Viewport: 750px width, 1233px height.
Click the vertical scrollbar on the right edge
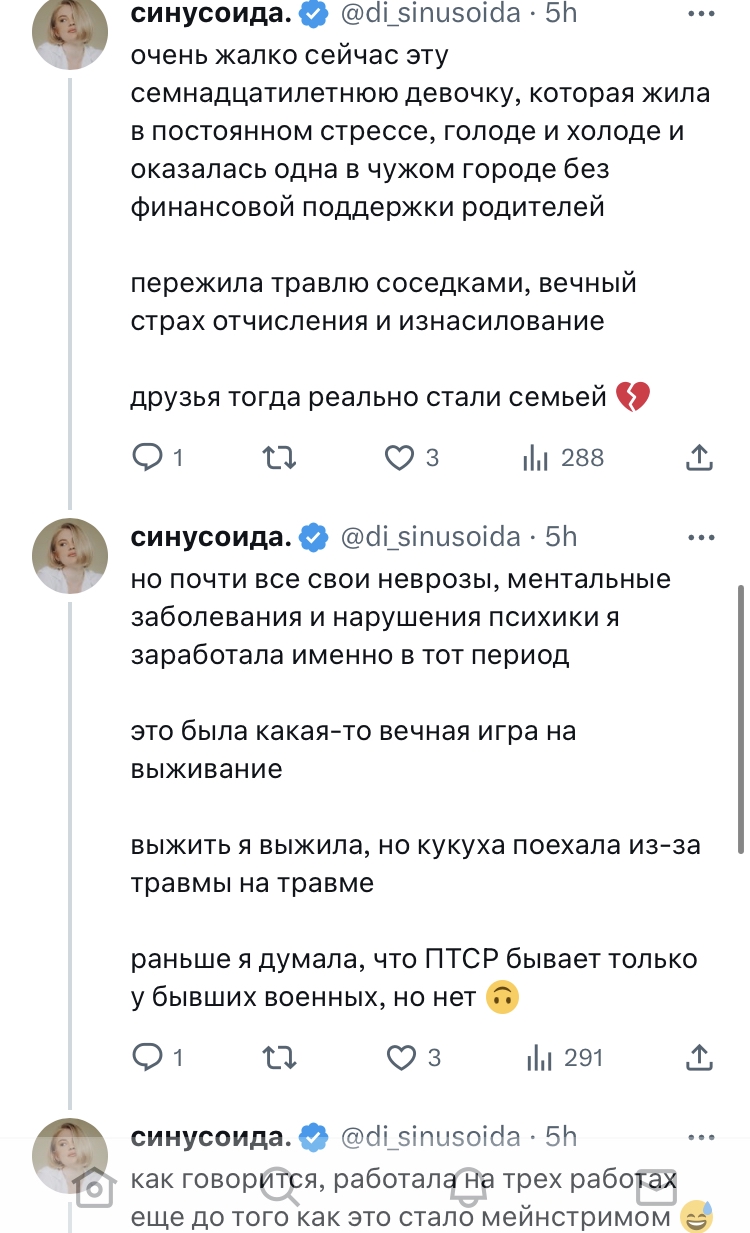tap(740, 720)
